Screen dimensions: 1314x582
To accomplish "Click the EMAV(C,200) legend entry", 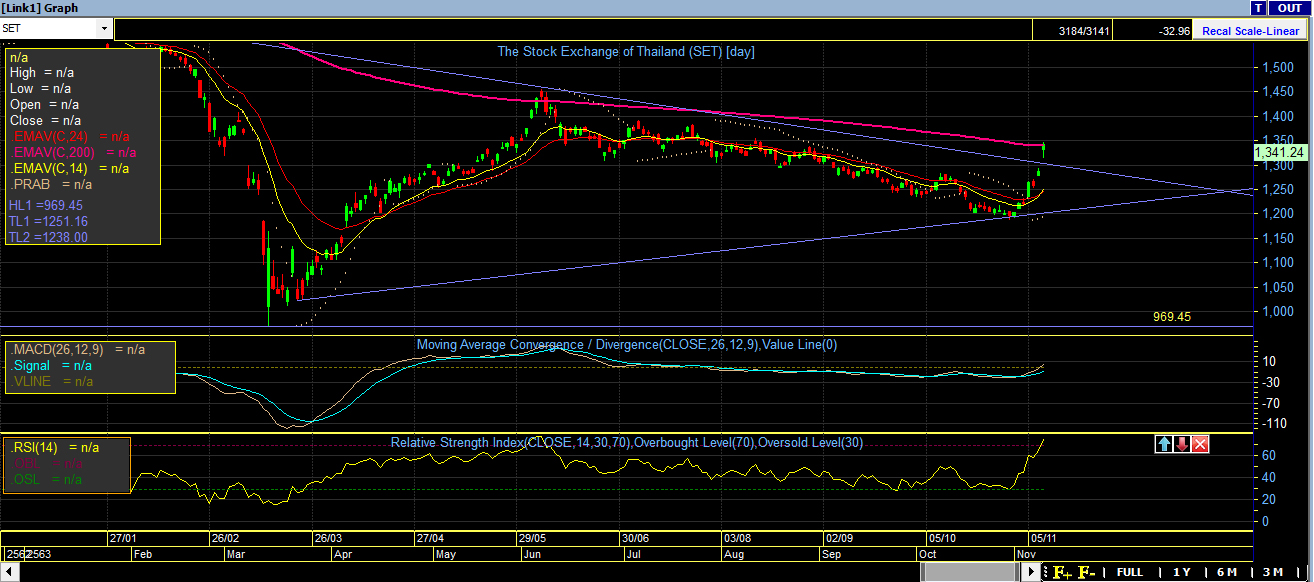I will tap(73, 152).
